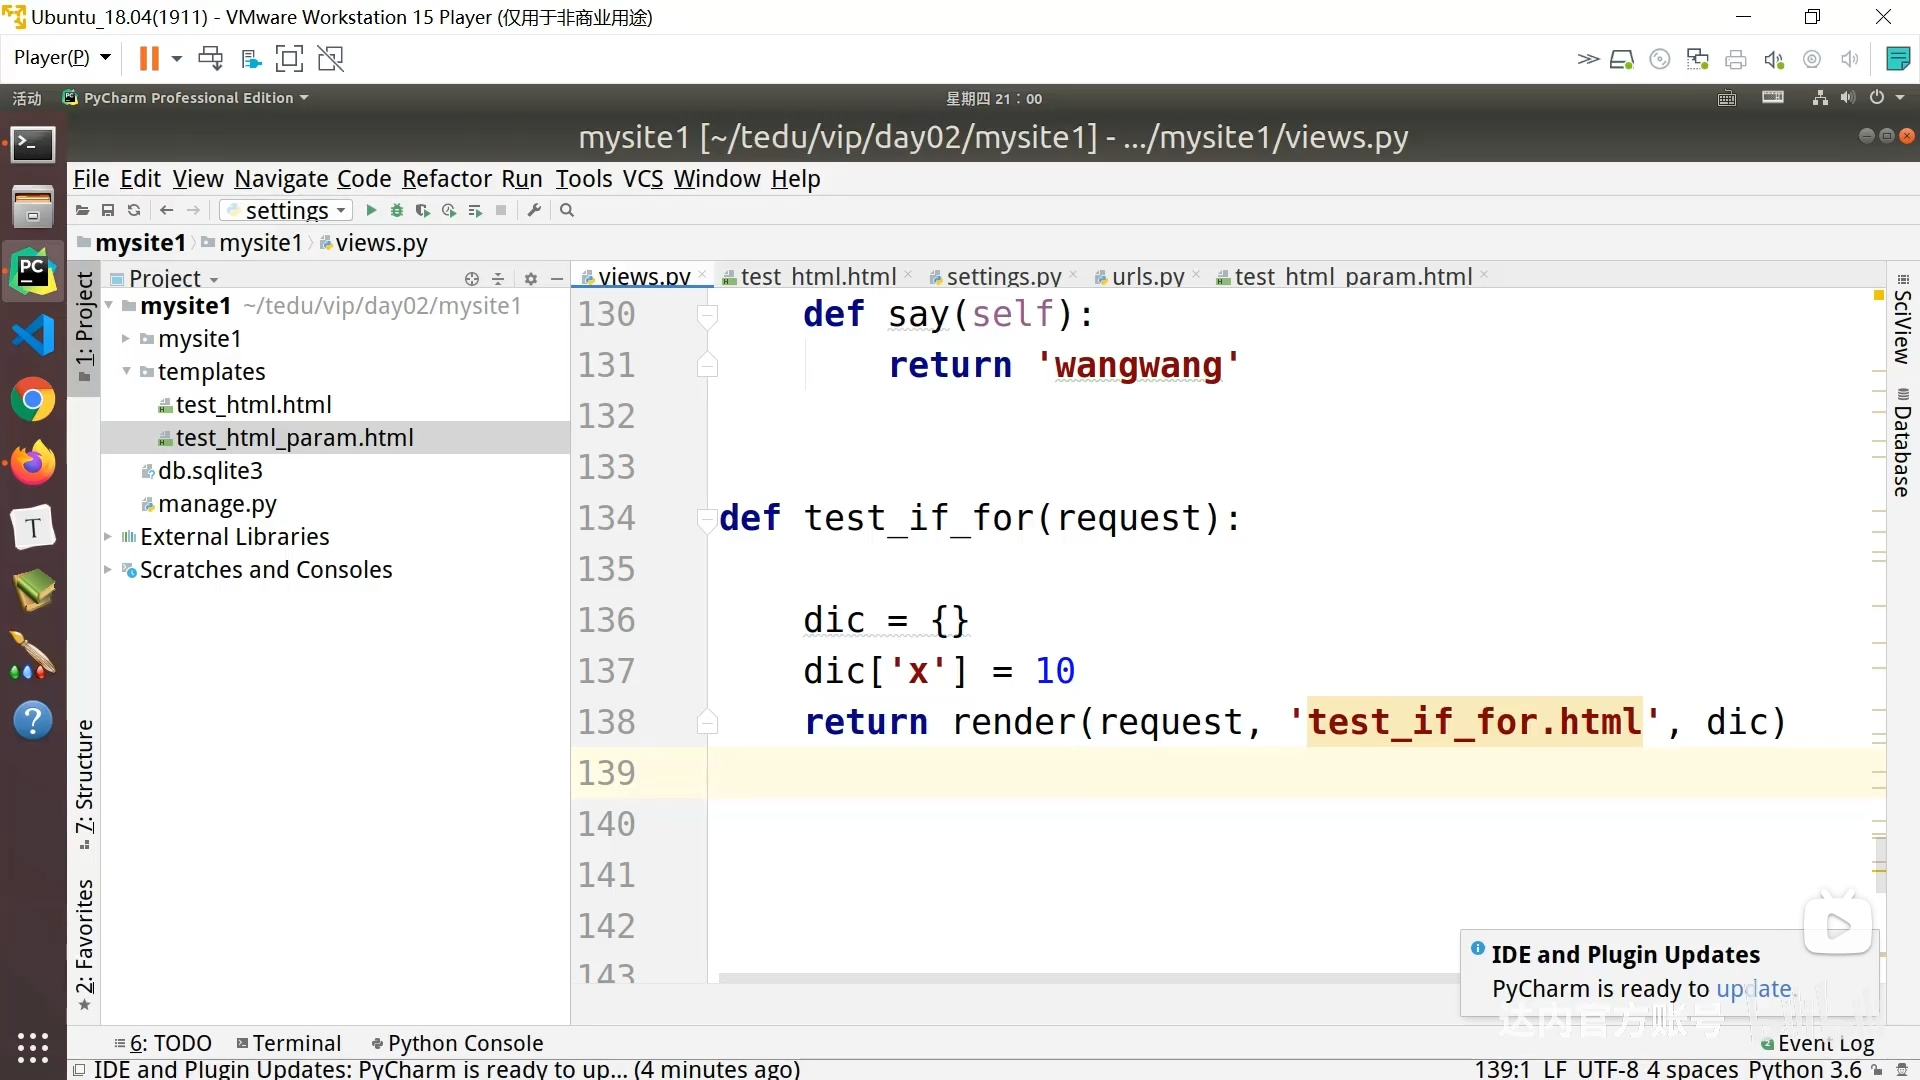Image resolution: width=1920 pixels, height=1080 pixels.
Task: Click the Search everywhere magnifier icon
Action: [567, 211]
